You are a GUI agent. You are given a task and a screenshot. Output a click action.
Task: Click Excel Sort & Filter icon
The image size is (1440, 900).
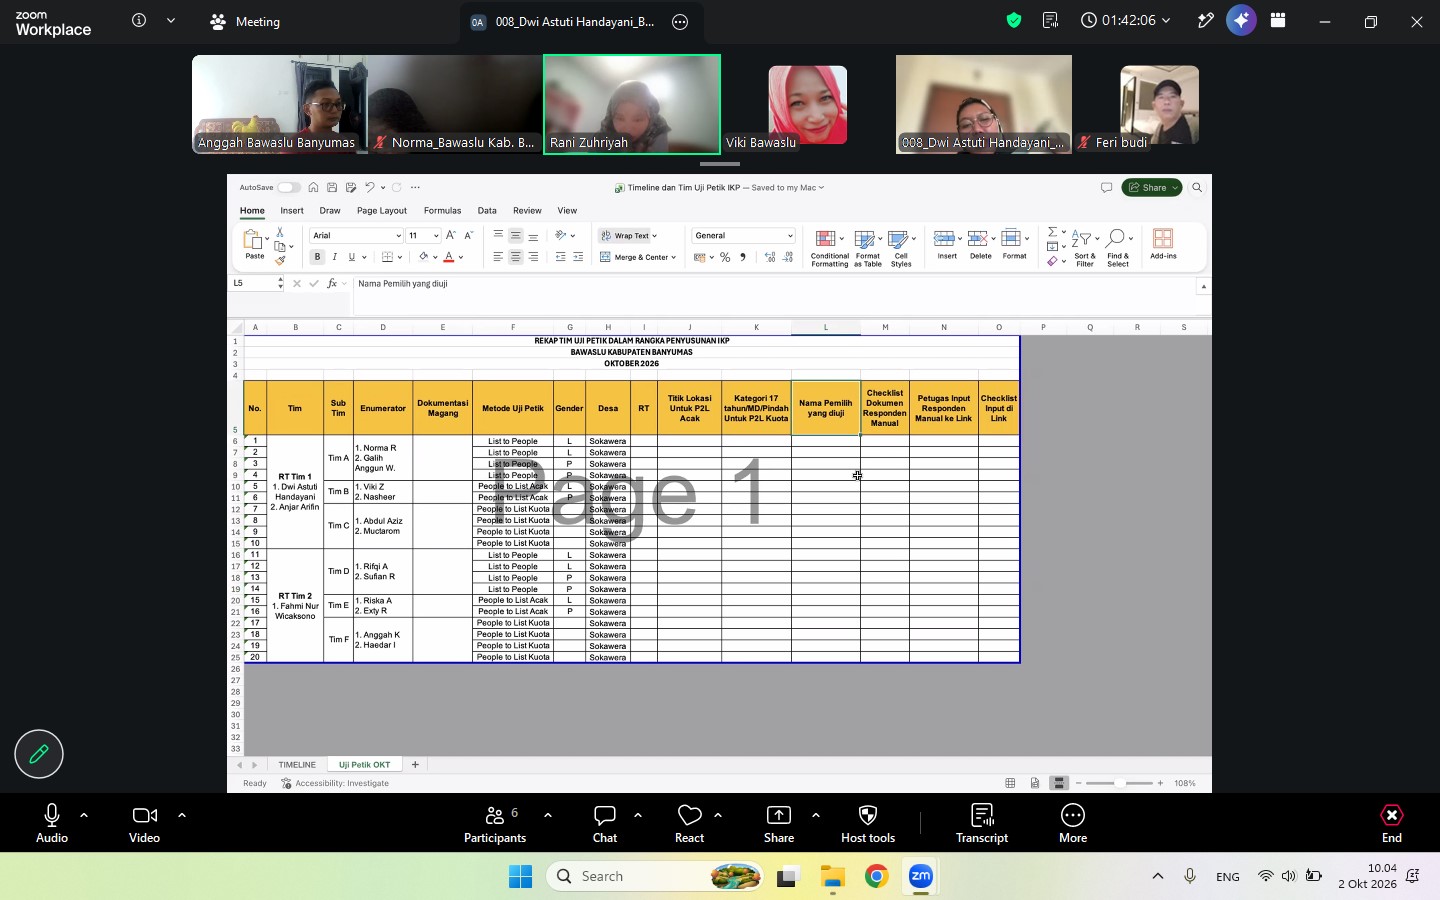tap(1084, 247)
